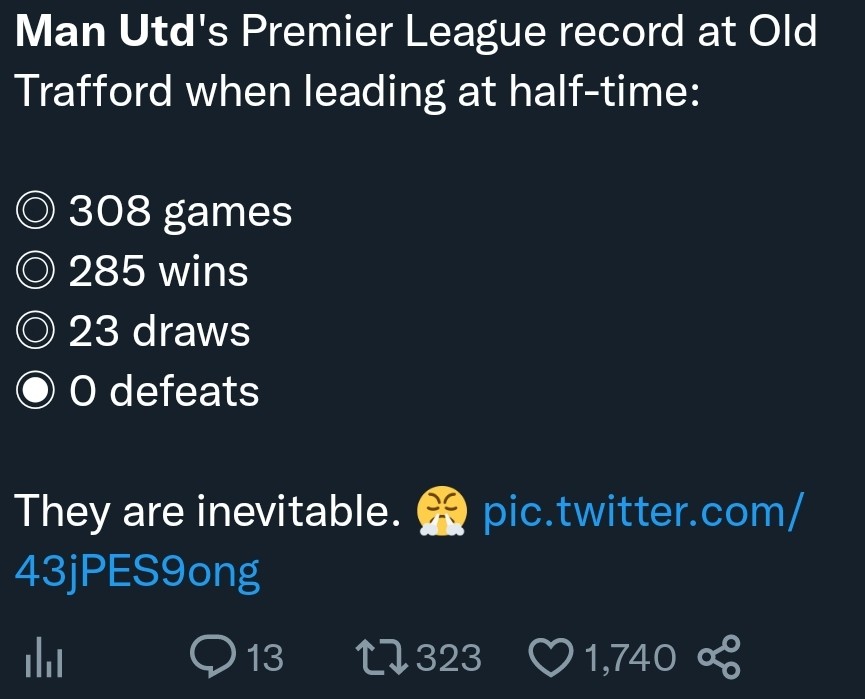Select the circle beside 23 draws
This screenshot has height=699, width=865.
point(37,332)
